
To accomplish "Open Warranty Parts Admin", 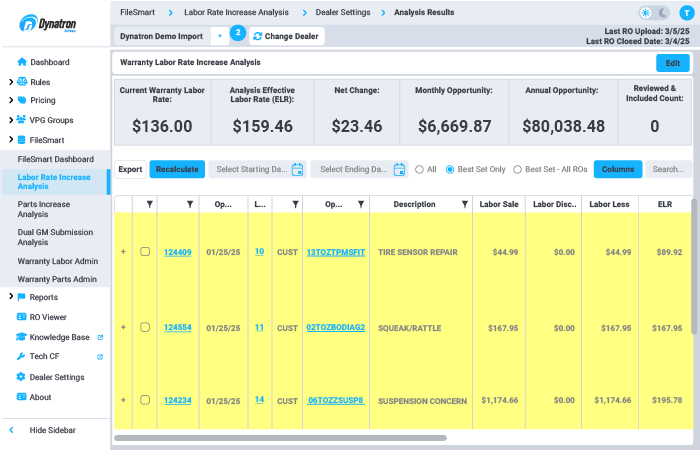I will coord(56,279).
